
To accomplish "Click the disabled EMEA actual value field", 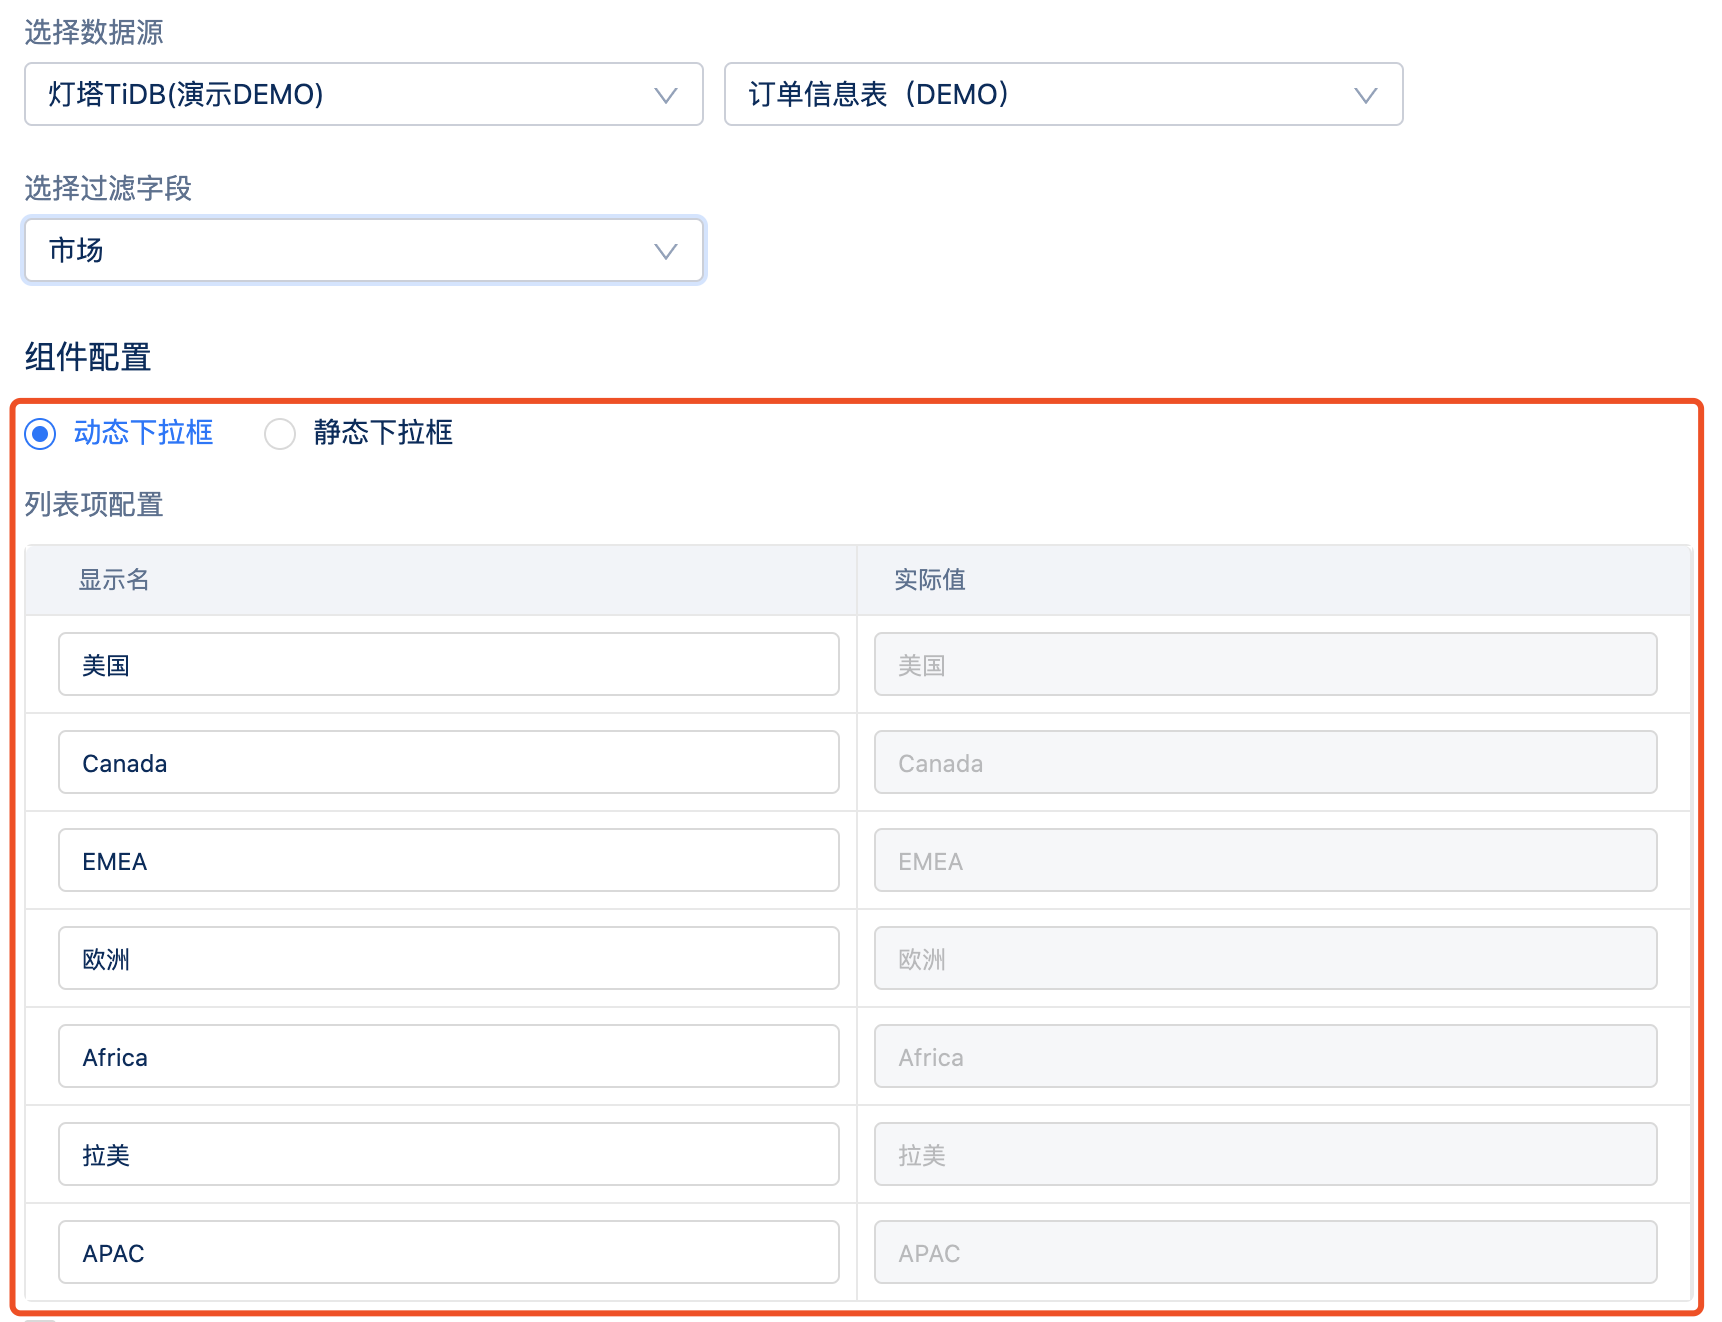I will coord(1266,860).
